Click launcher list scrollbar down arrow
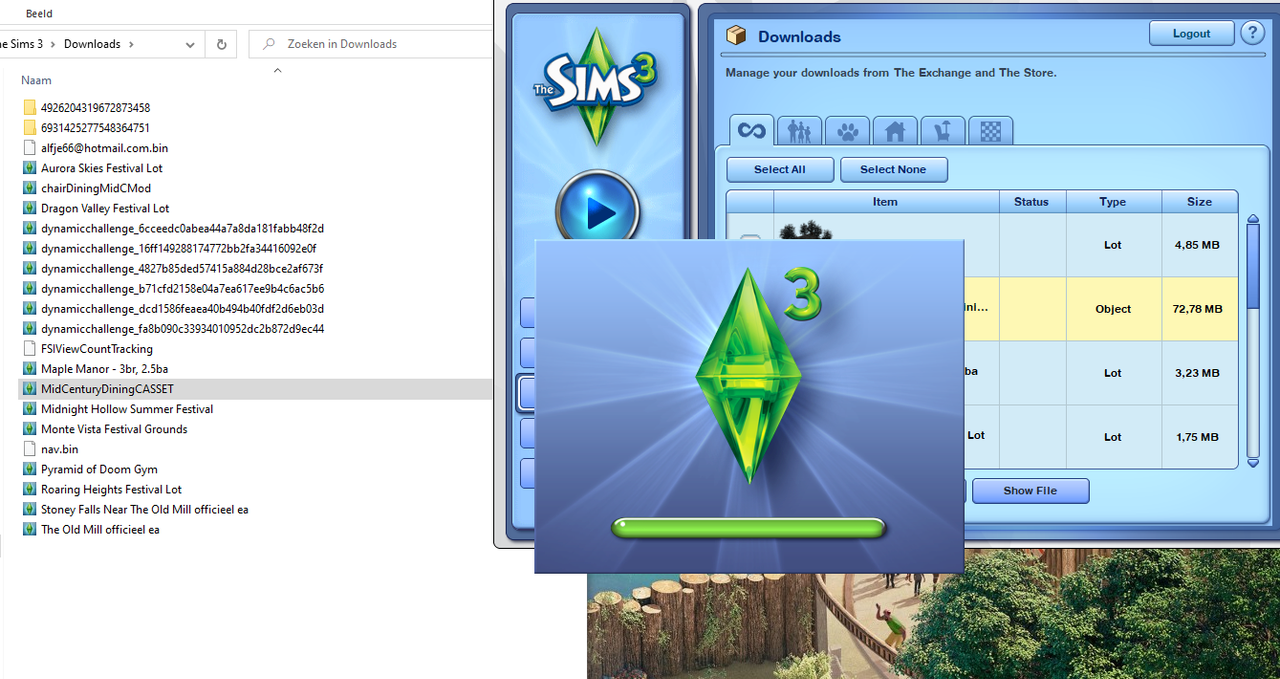Image resolution: width=1280 pixels, height=679 pixels. click(x=1253, y=463)
